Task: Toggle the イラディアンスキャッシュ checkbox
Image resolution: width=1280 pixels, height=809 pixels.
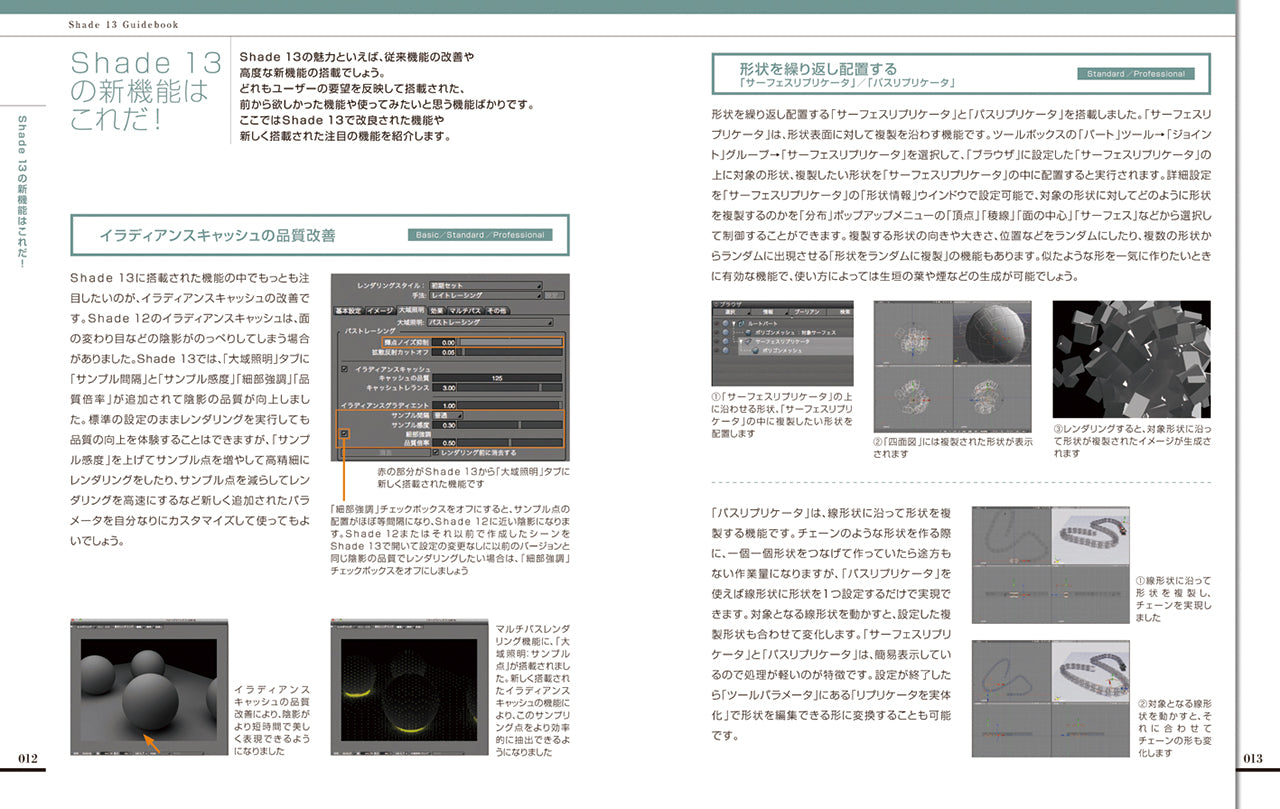Action: [344, 369]
